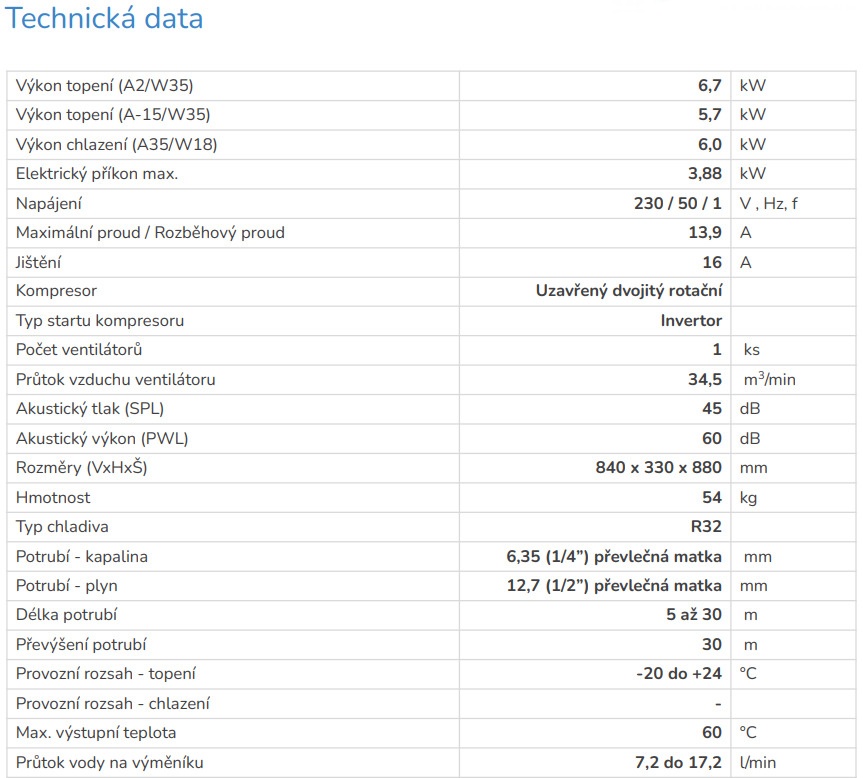Click the "Maximální proud / Rozběhový proud" label
The image size is (863, 778).
point(150,233)
